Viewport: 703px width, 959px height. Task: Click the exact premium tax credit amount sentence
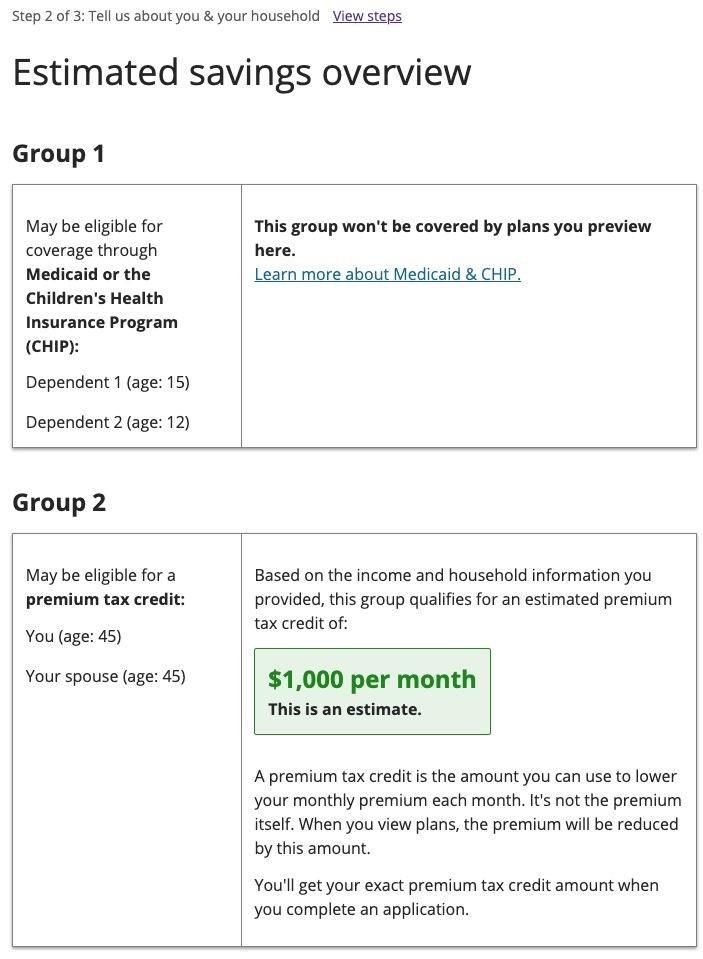tap(456, 897)
